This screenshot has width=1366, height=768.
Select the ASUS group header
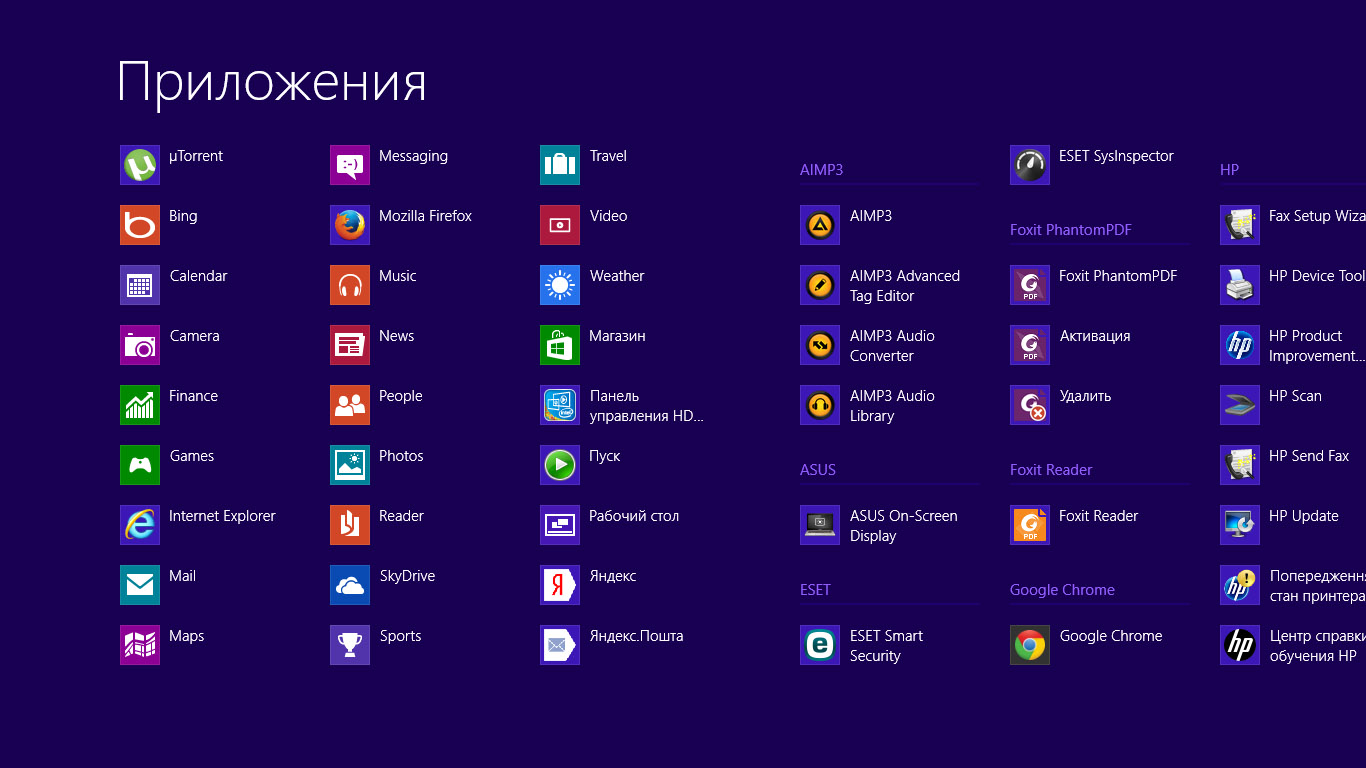818,470
